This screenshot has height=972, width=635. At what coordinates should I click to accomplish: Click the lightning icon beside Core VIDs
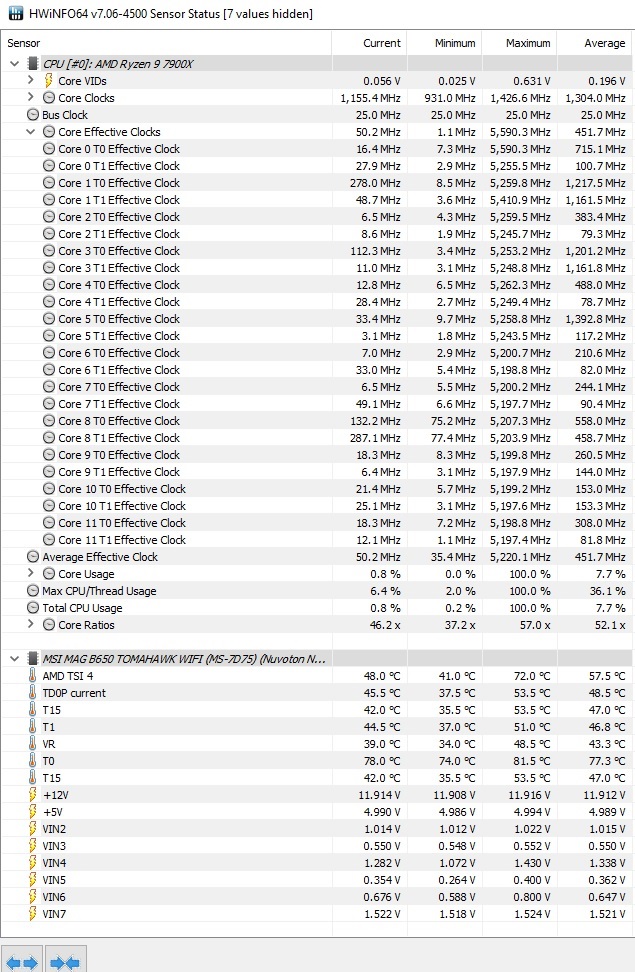tap(48, 81)
